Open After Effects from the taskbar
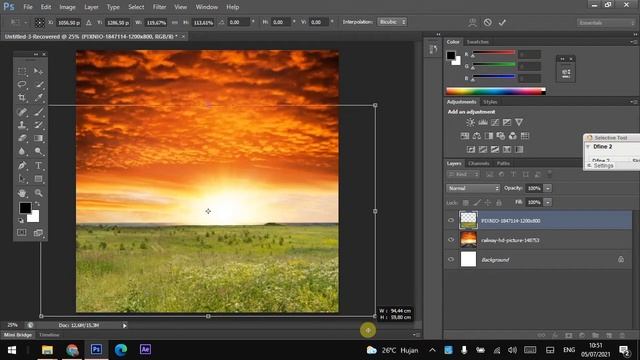 [x=145, y=349]
